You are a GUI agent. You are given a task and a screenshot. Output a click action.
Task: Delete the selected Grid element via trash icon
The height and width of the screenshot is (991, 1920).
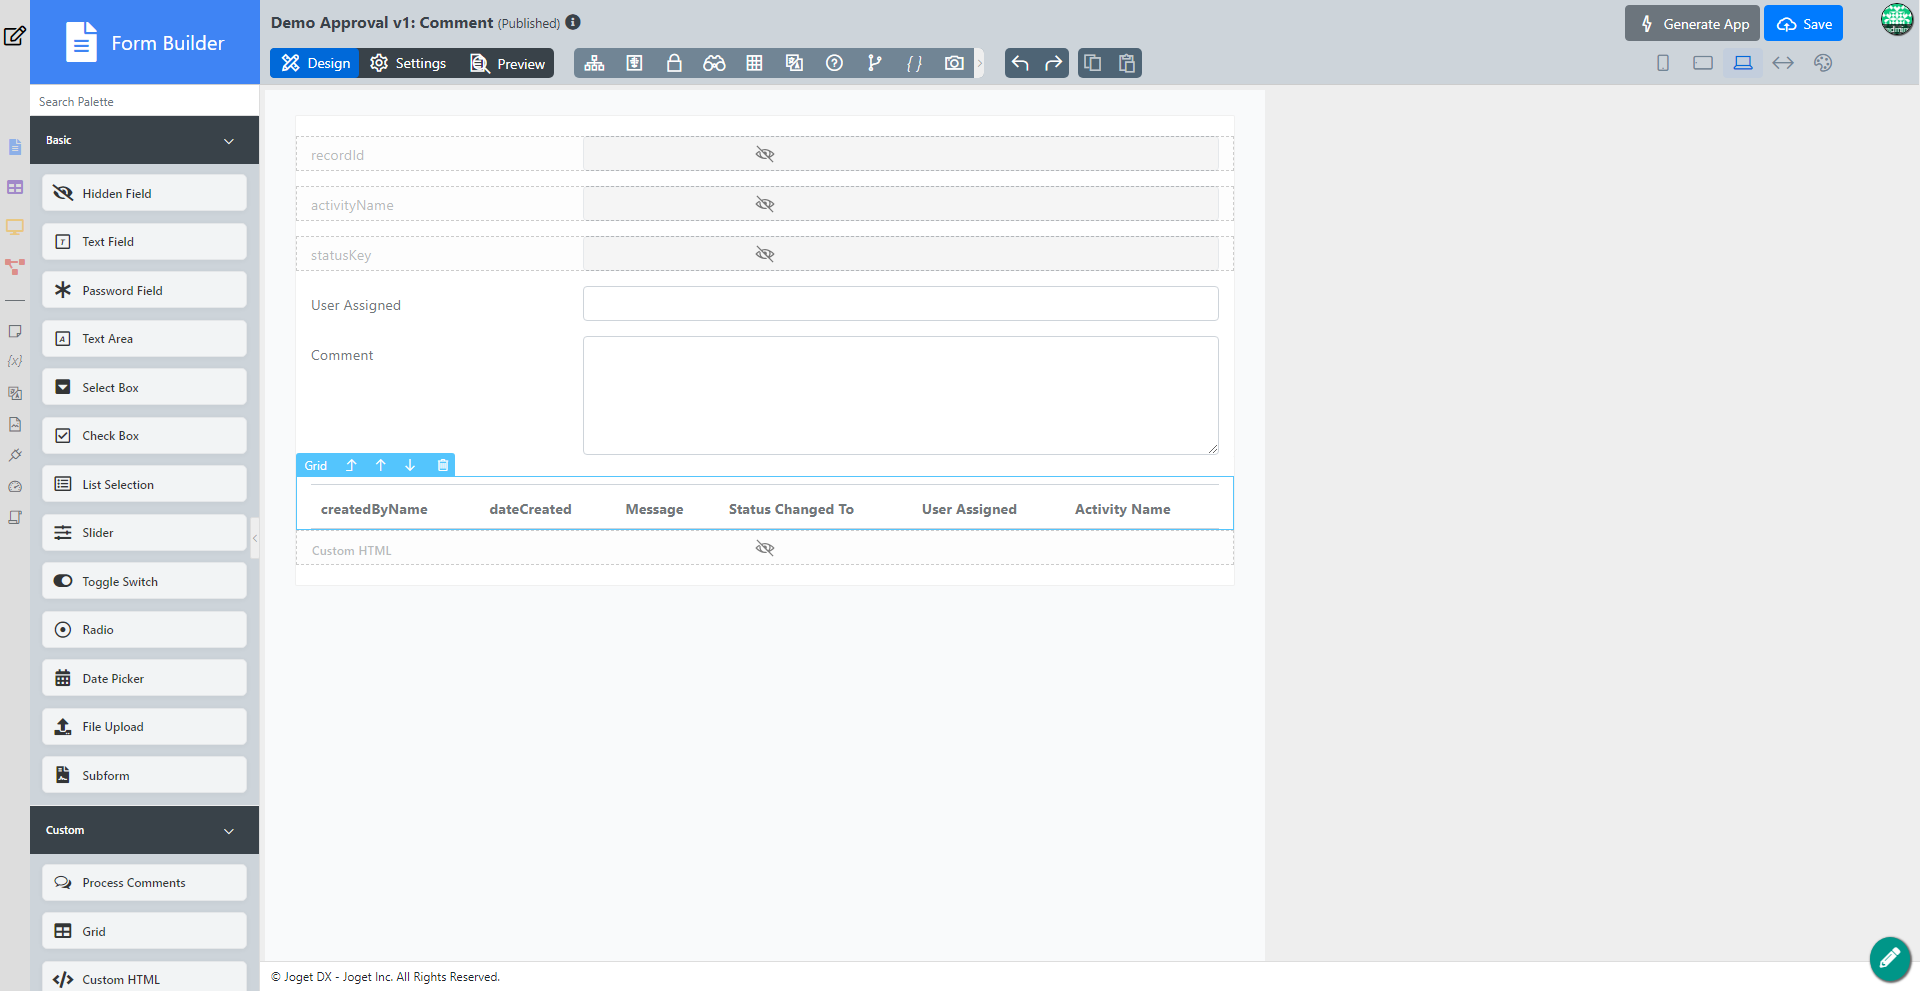click(x=443, y=465)
